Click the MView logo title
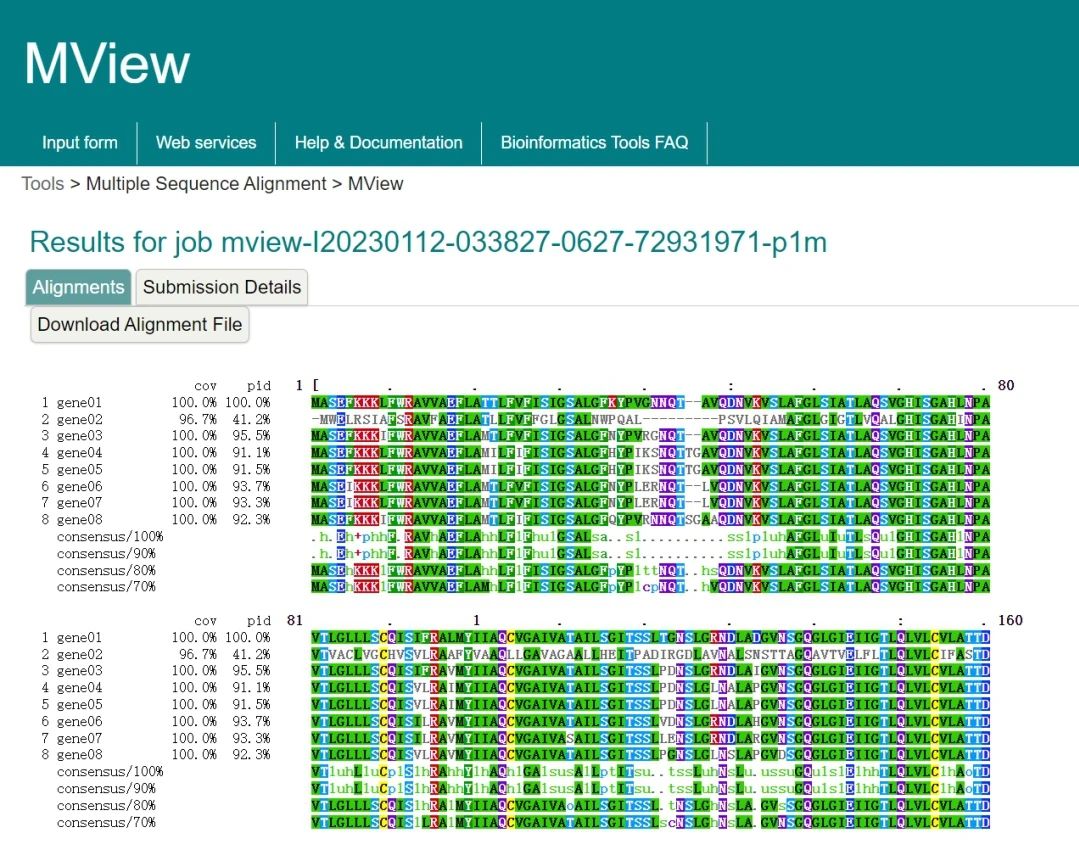Screen dimensions: 1079x842 (x=107, y=63)
